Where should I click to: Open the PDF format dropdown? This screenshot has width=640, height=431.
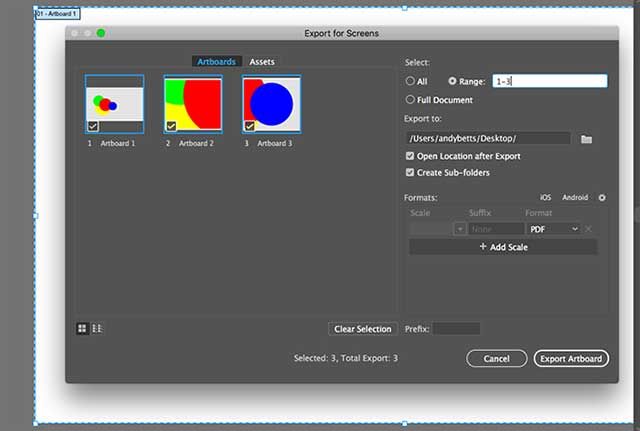click(x=554, y=229)
